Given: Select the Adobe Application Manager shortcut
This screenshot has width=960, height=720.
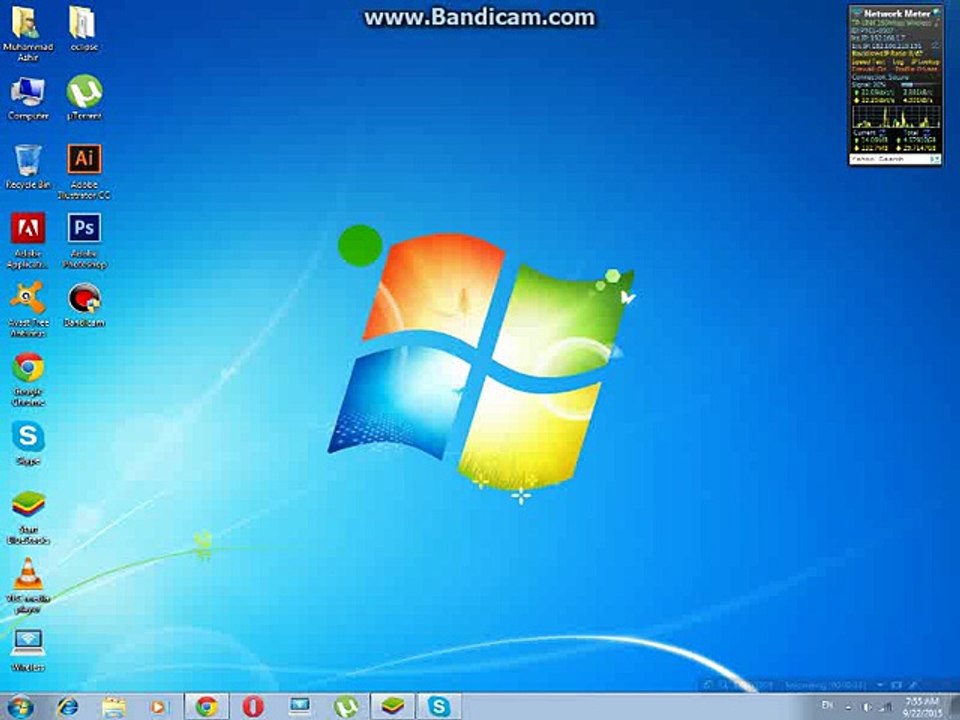Looking at the screenshot, I should point(28,241).
